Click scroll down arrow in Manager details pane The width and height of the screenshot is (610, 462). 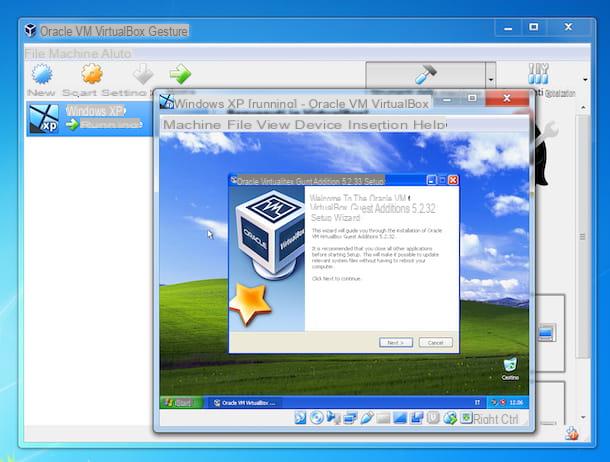pos(583,417)
